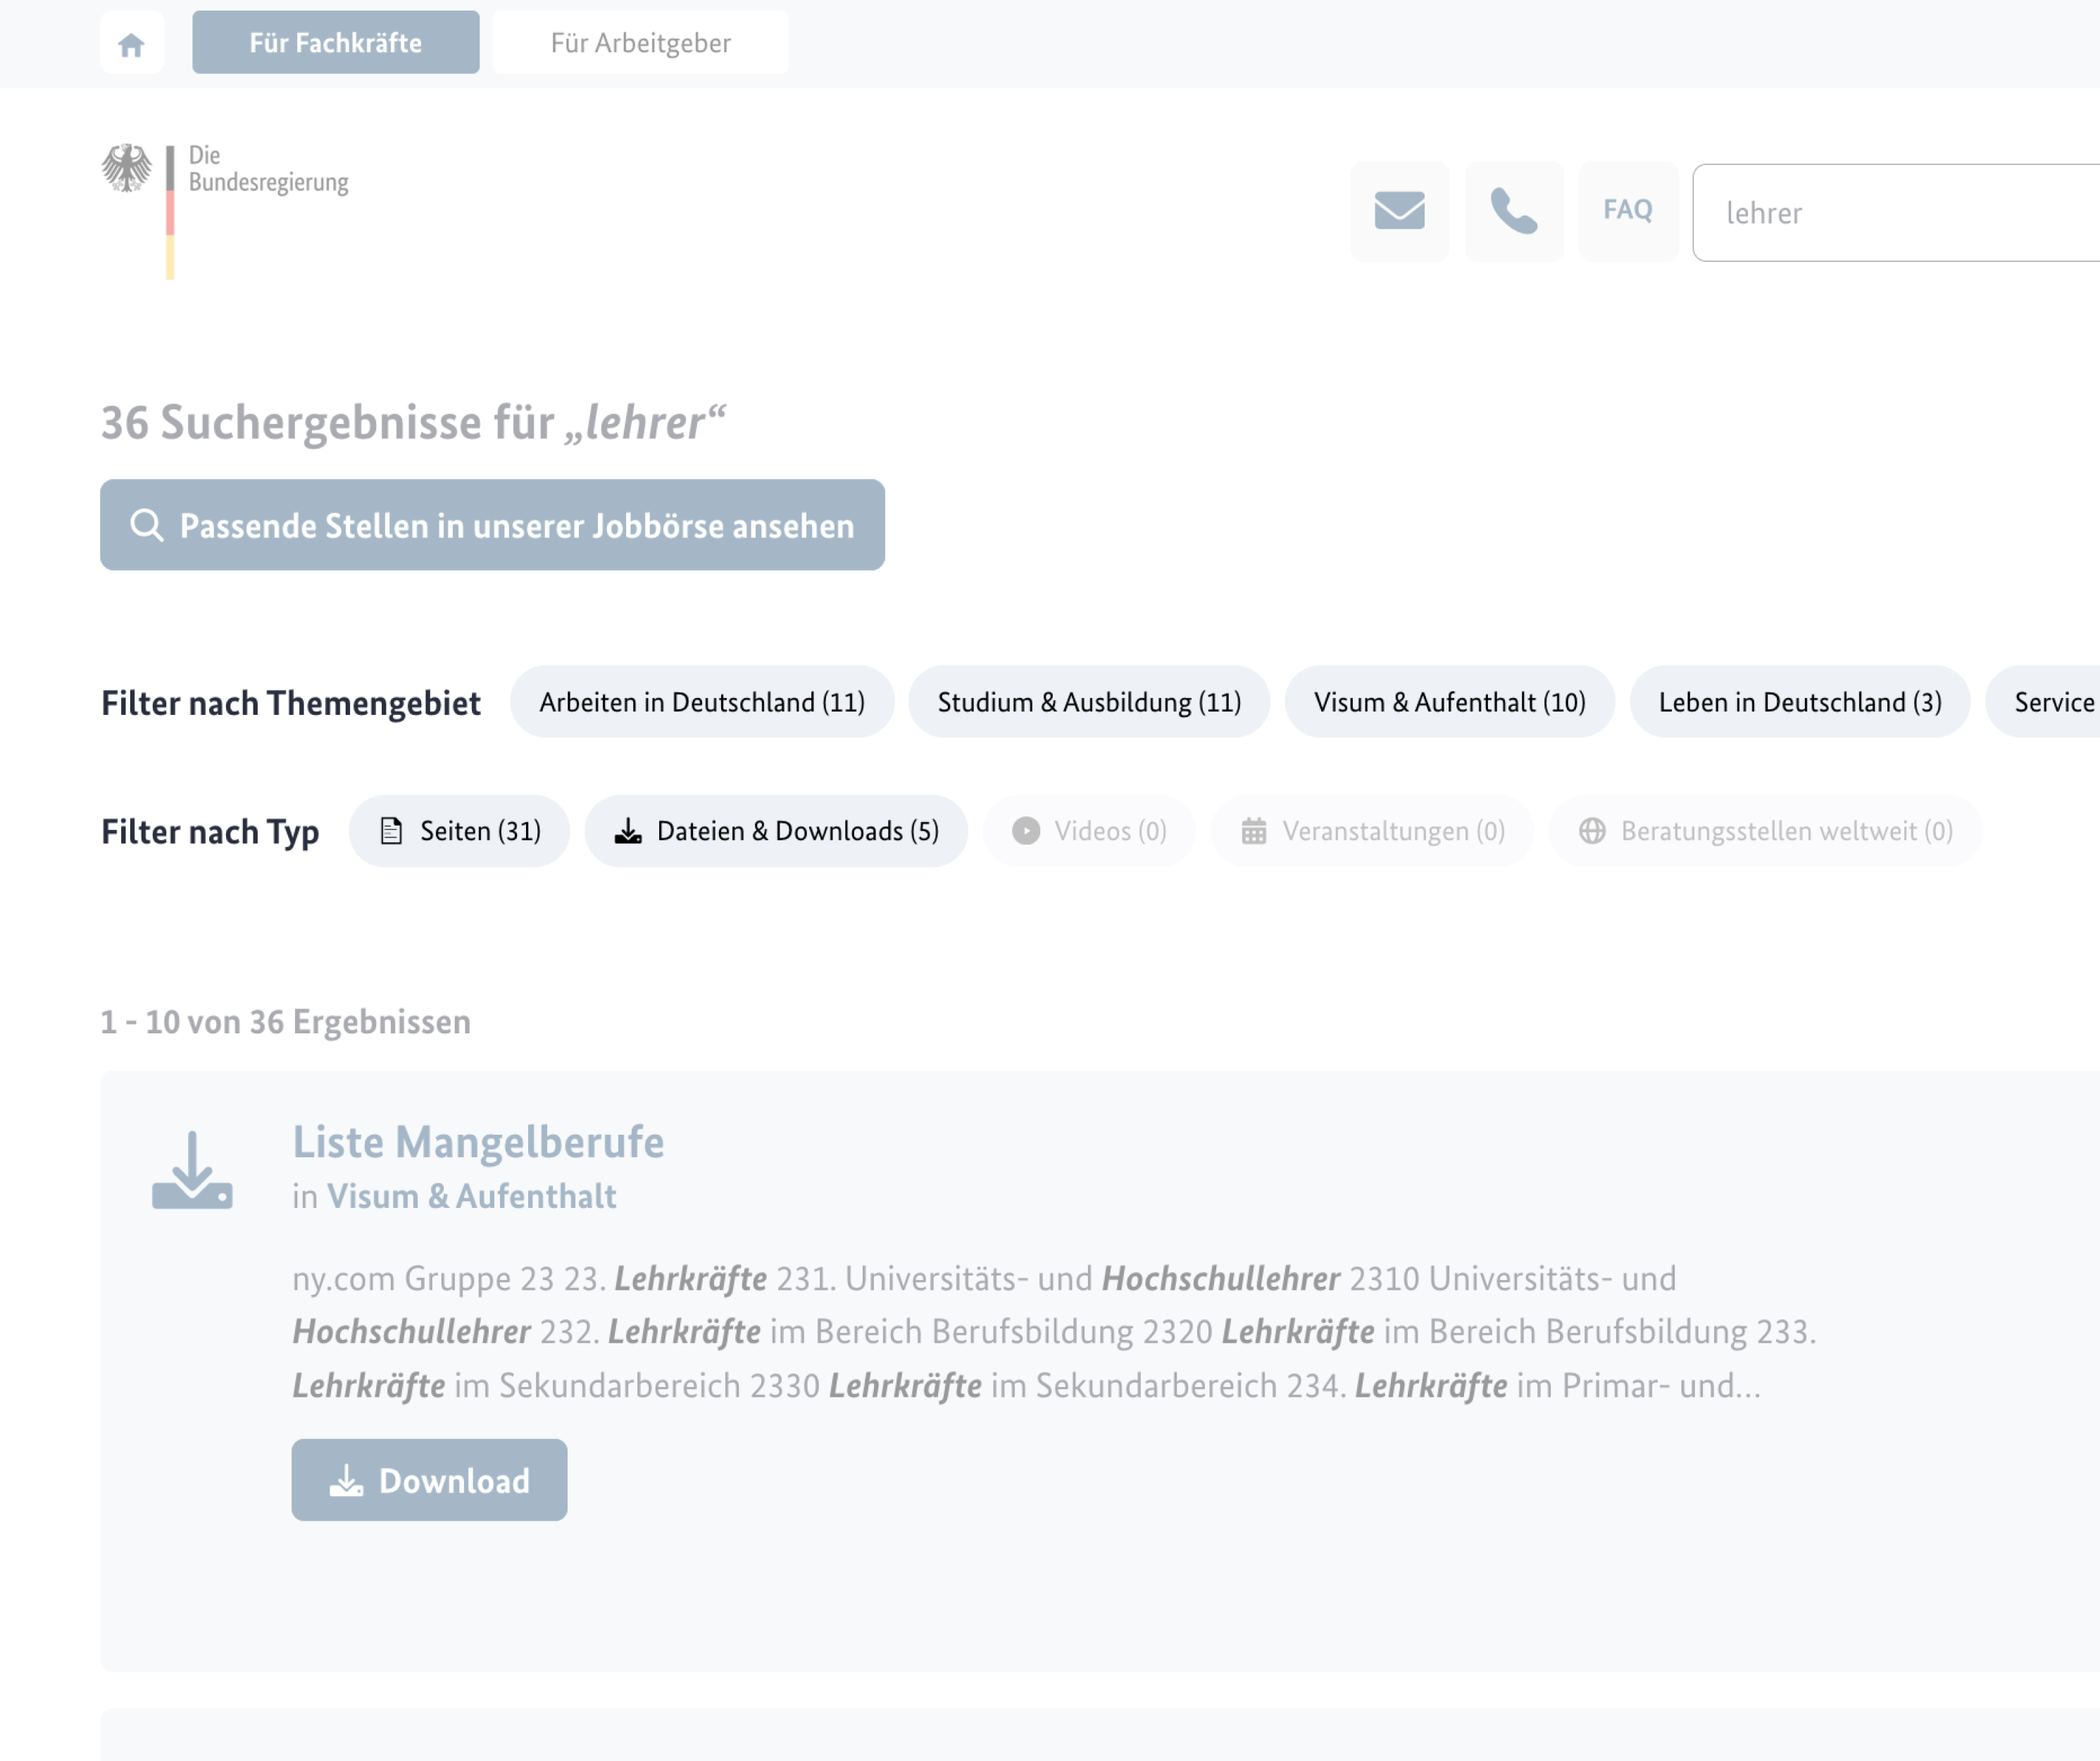This screenshot has width=2100, height=1761.
Task: Switch to the Für Arbeitgeber tab
Action: click(x=639, y=42)
